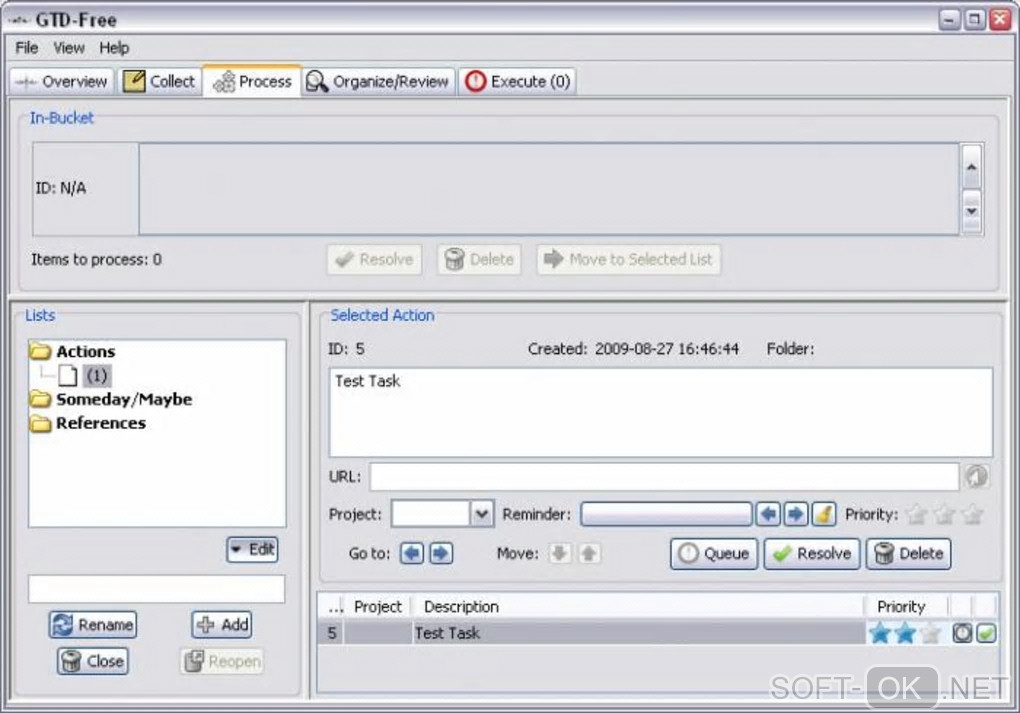Maximize the GTD-Free window
The width and height of the screenshot is (1020, 713).
[974, 20]
